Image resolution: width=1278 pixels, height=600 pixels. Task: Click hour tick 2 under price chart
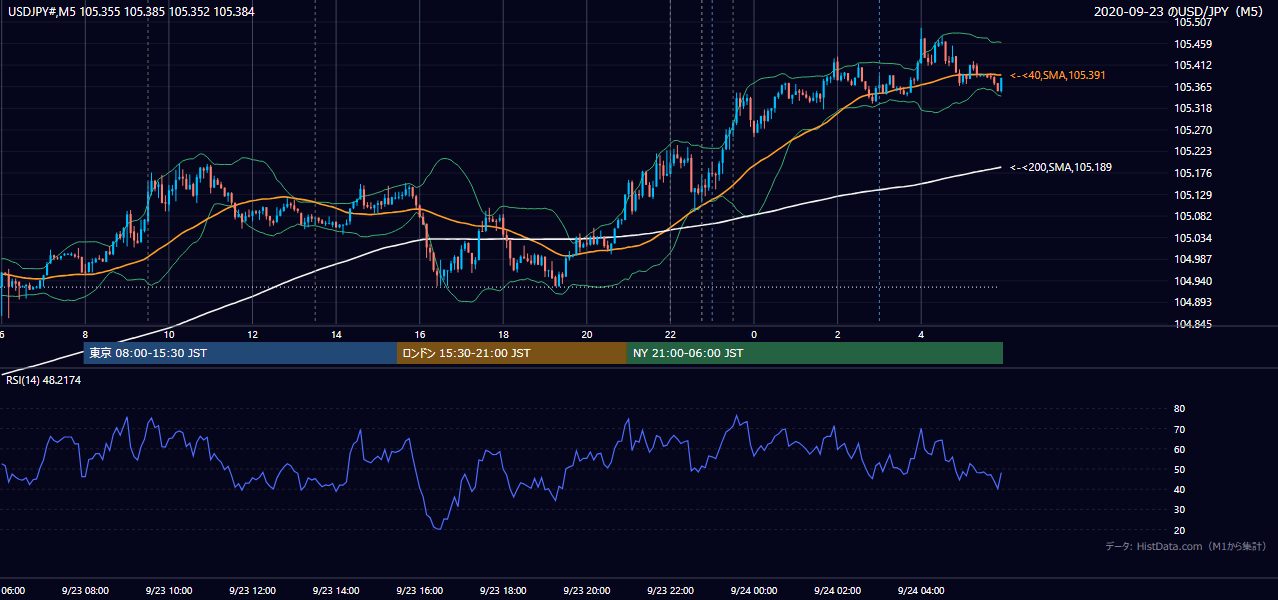838,335
